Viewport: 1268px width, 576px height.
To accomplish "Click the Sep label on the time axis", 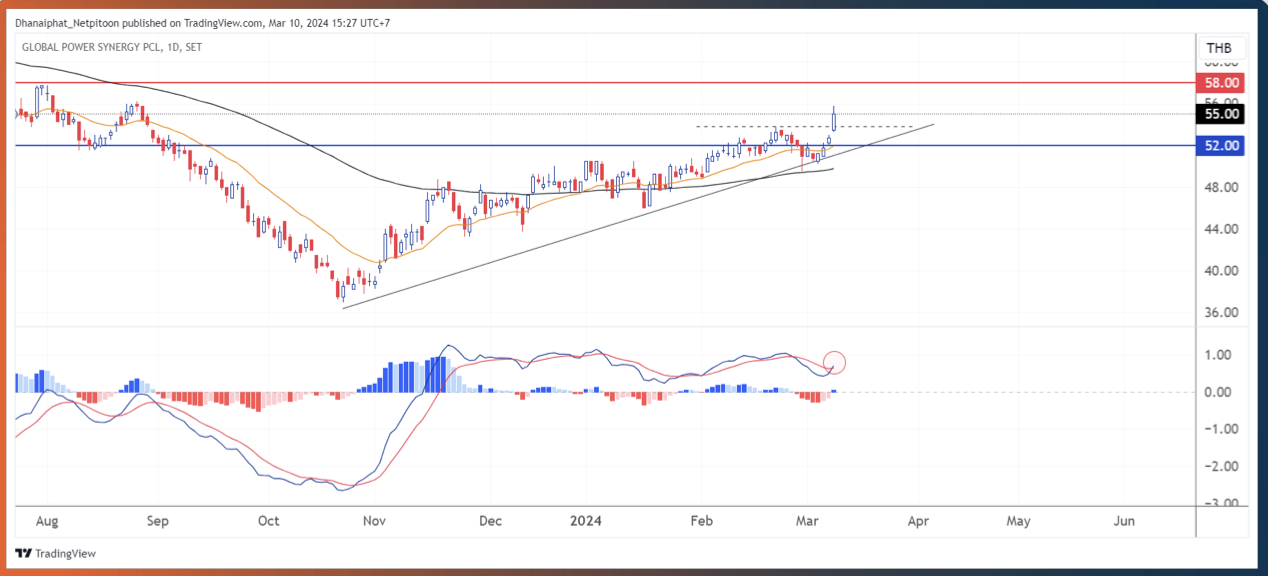I will click(158, 521).
